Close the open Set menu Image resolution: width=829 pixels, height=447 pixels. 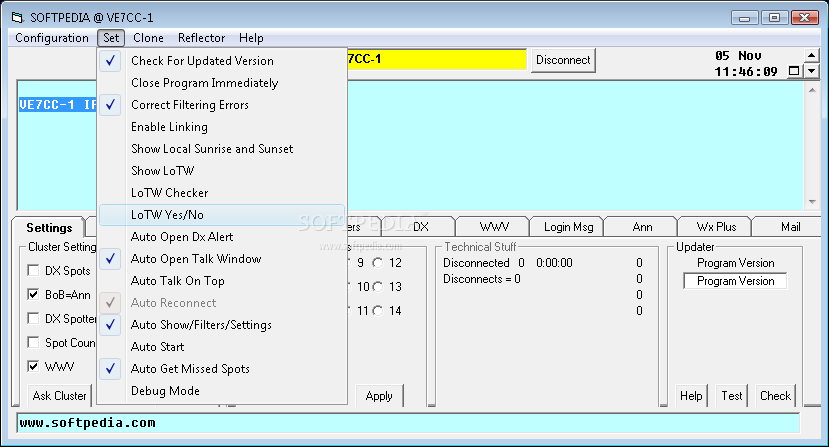[x=111, y=38]
